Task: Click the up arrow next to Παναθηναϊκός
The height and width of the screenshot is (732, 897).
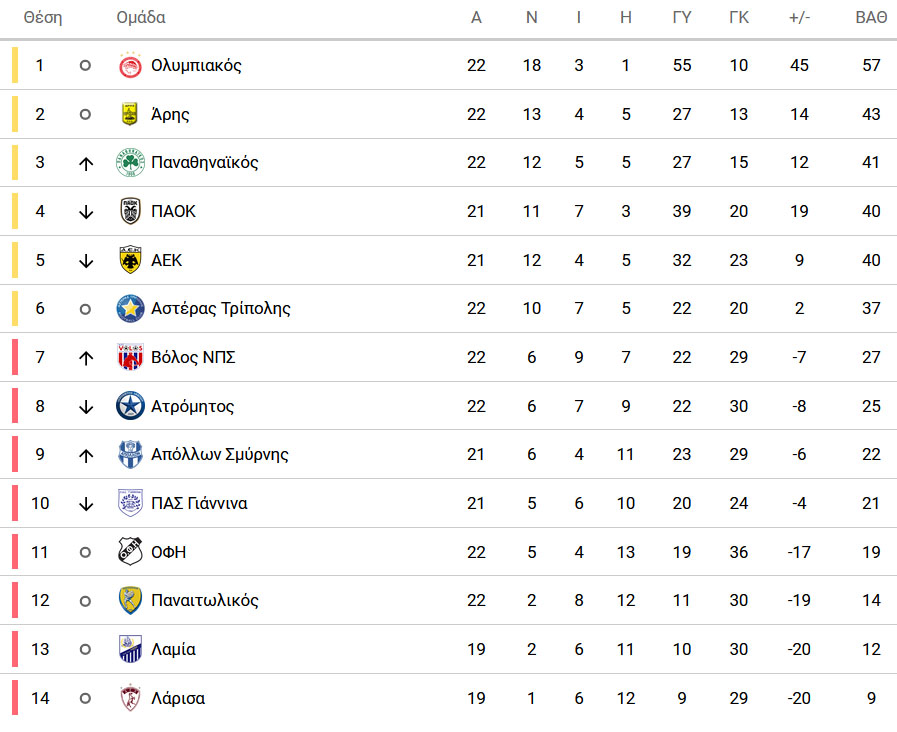Action: [x=86, y=164]
